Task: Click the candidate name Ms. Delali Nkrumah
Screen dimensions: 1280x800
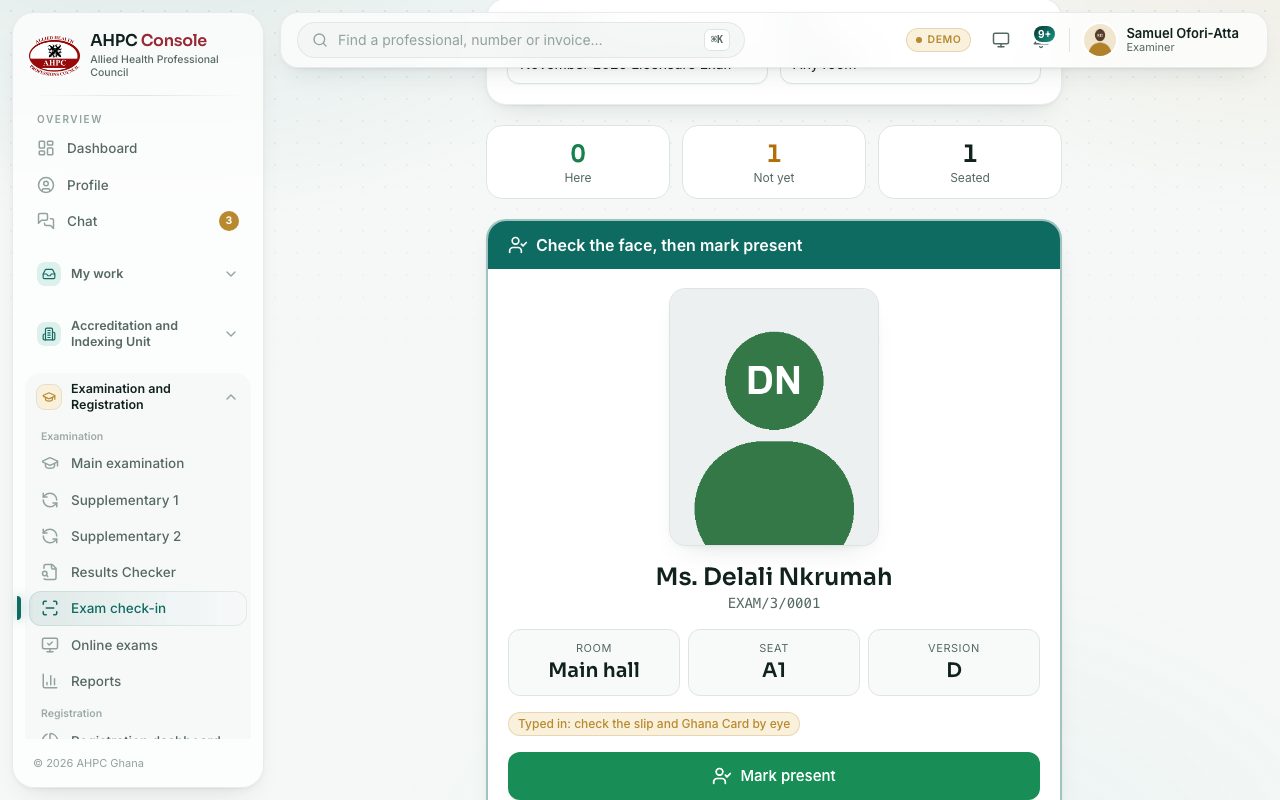Action: (774, 577)
